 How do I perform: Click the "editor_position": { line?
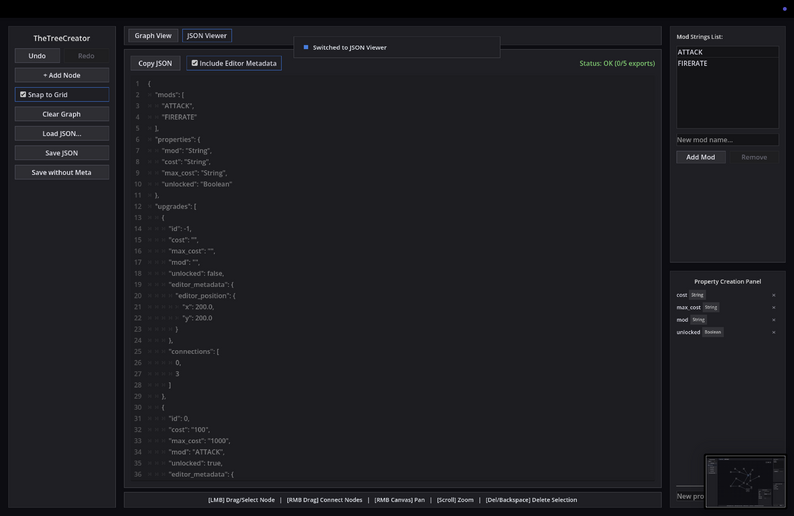point(206,295)
